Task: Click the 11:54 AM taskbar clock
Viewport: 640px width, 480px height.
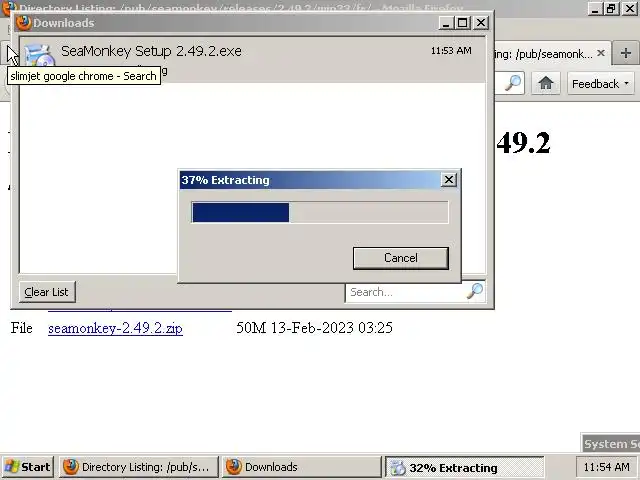Action: coord(607,467)
